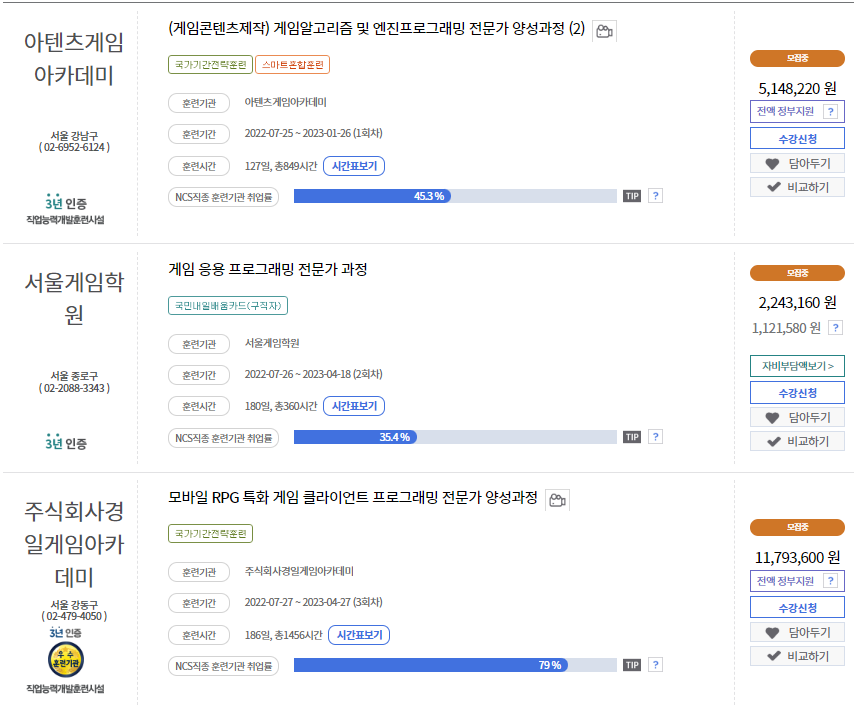The height and width of the screenshot is (706, 854).
Task: Click the TIP icon next to the 45.3% bar
Action: click(632, 196)
